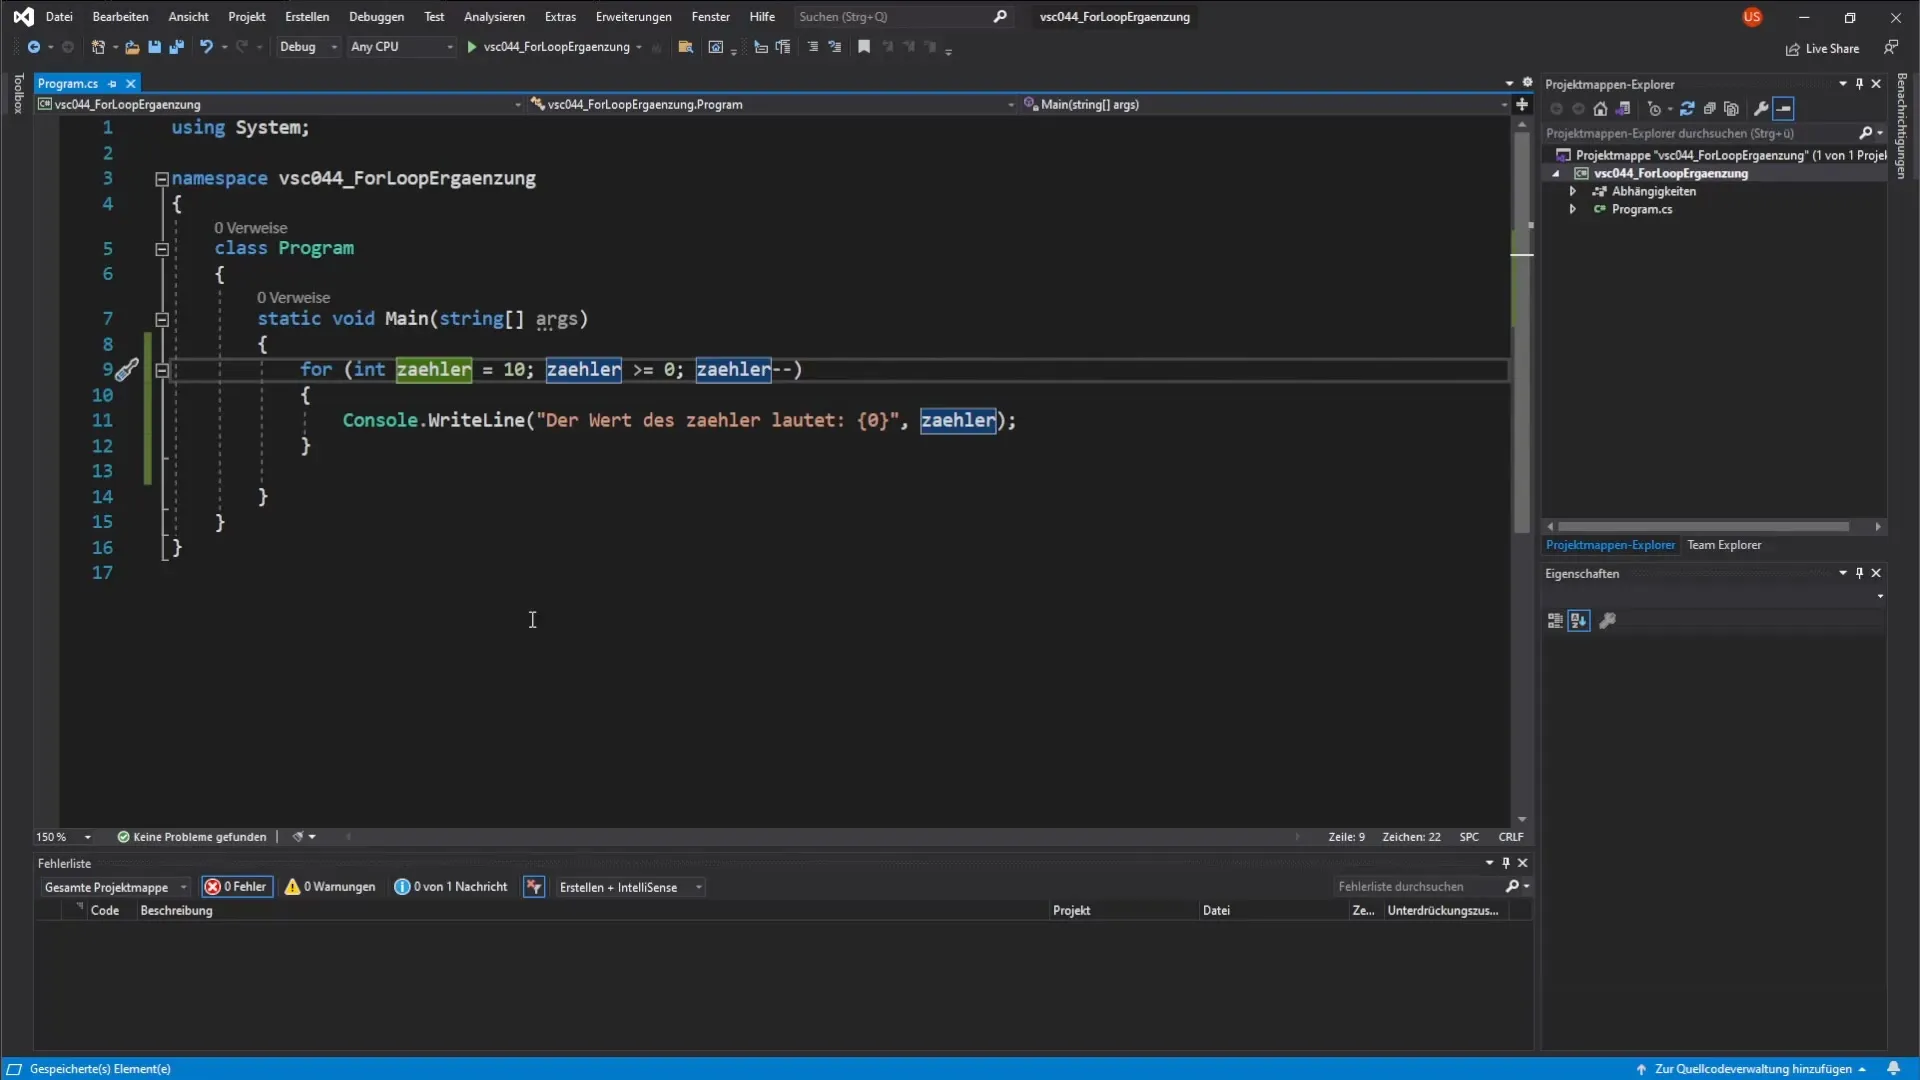Image resolution: width=1920 pixels, height=1080 pixels.
Task: Click the Home icon in Projektmappen-Explorer
Action: [1600, 109]
